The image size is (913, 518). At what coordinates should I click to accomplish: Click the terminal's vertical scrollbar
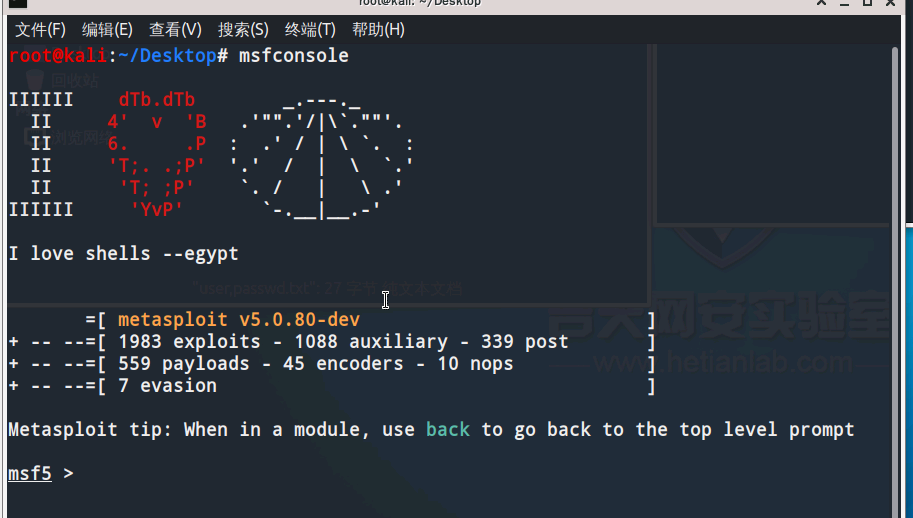point(896,282)
